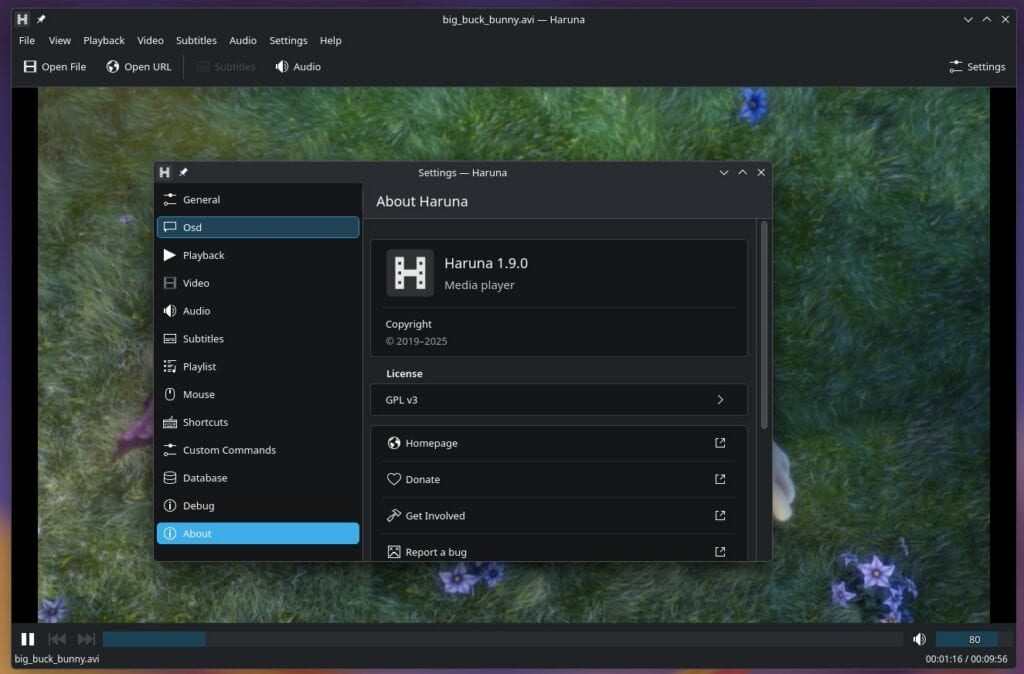Click Haruna app icon in Settings title bar
Image resolution: width=1024 pixels, height=674 pixels.
click(165, 172)
